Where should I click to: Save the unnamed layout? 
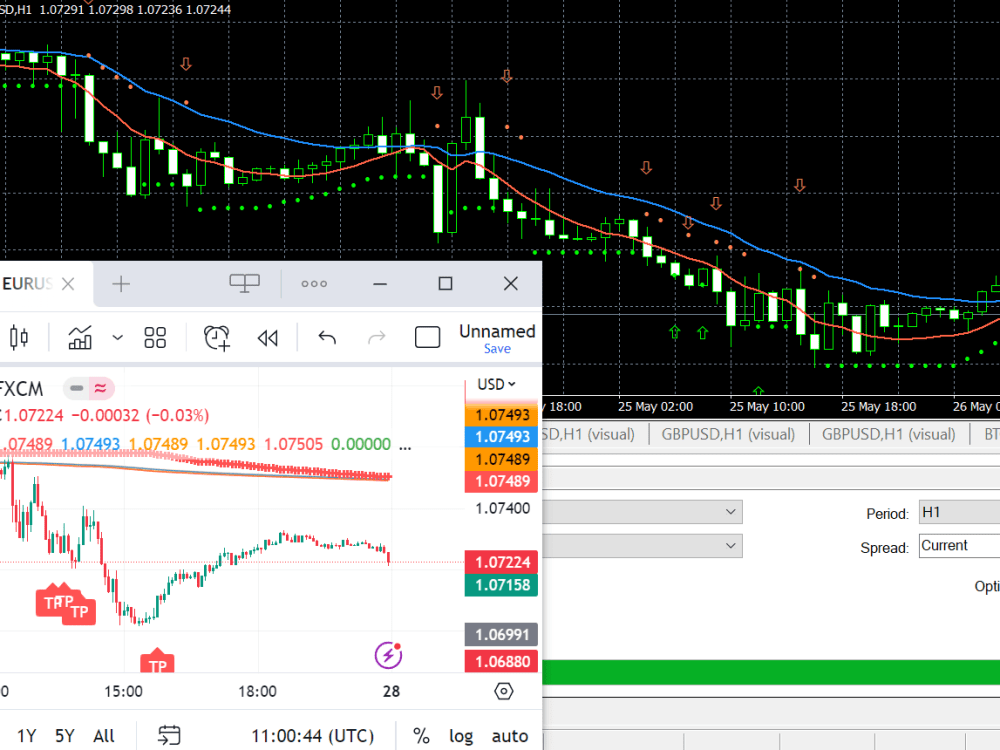[x=497, y=349]
